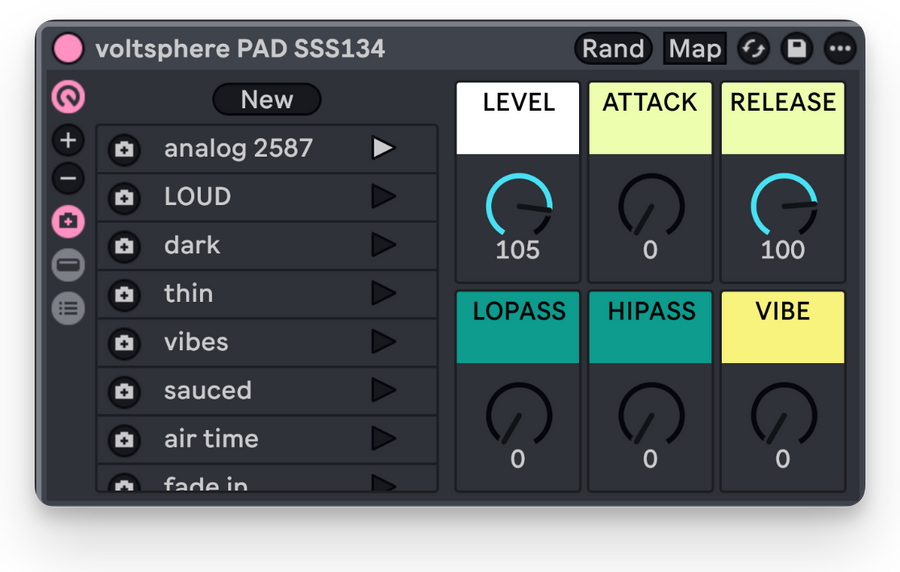Click the New variation button

pos(267,99)
